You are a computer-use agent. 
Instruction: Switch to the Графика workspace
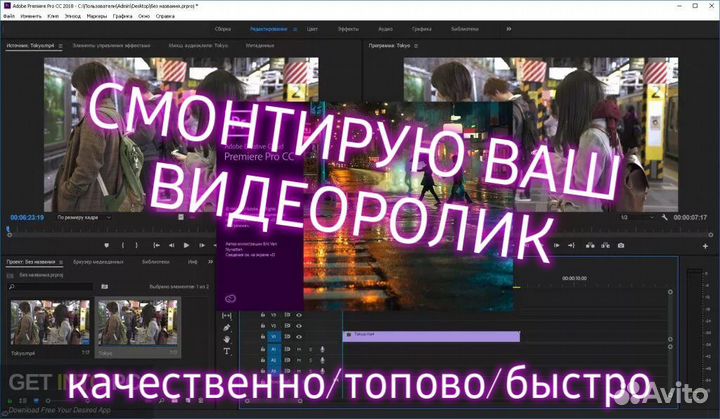coord(422,29)
